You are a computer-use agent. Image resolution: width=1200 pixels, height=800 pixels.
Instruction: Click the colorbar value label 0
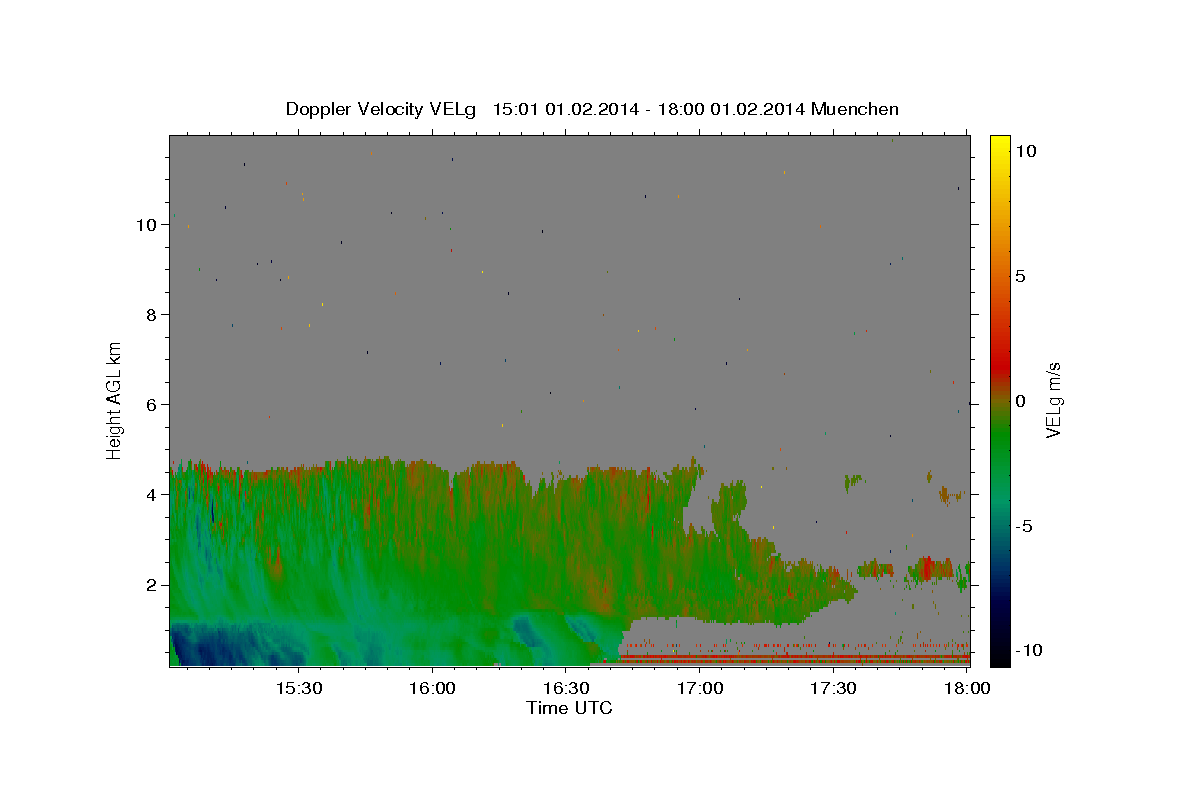tap(1020, 401)
